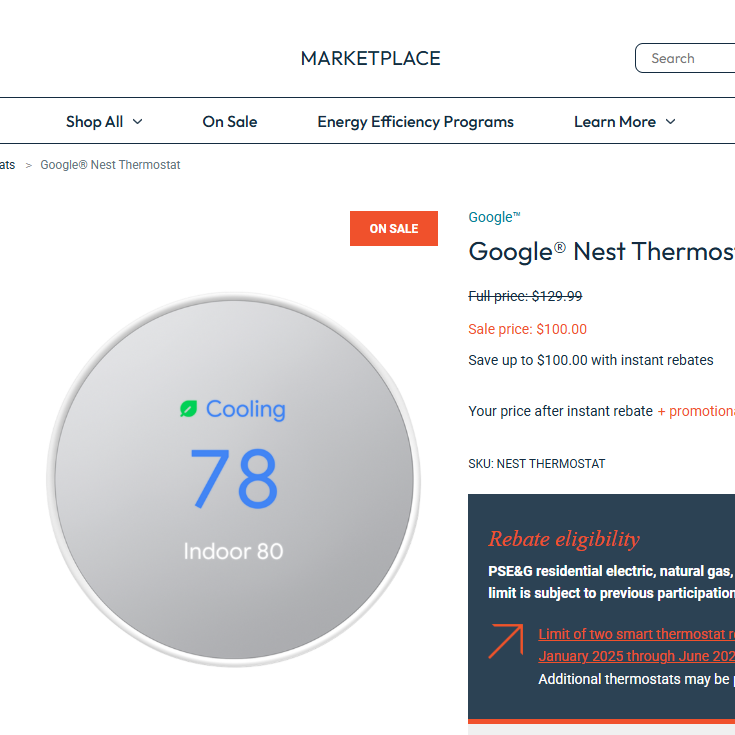Select the Learn More menu item
Viewport: 735px width, 735px height.
pos(614,122)
